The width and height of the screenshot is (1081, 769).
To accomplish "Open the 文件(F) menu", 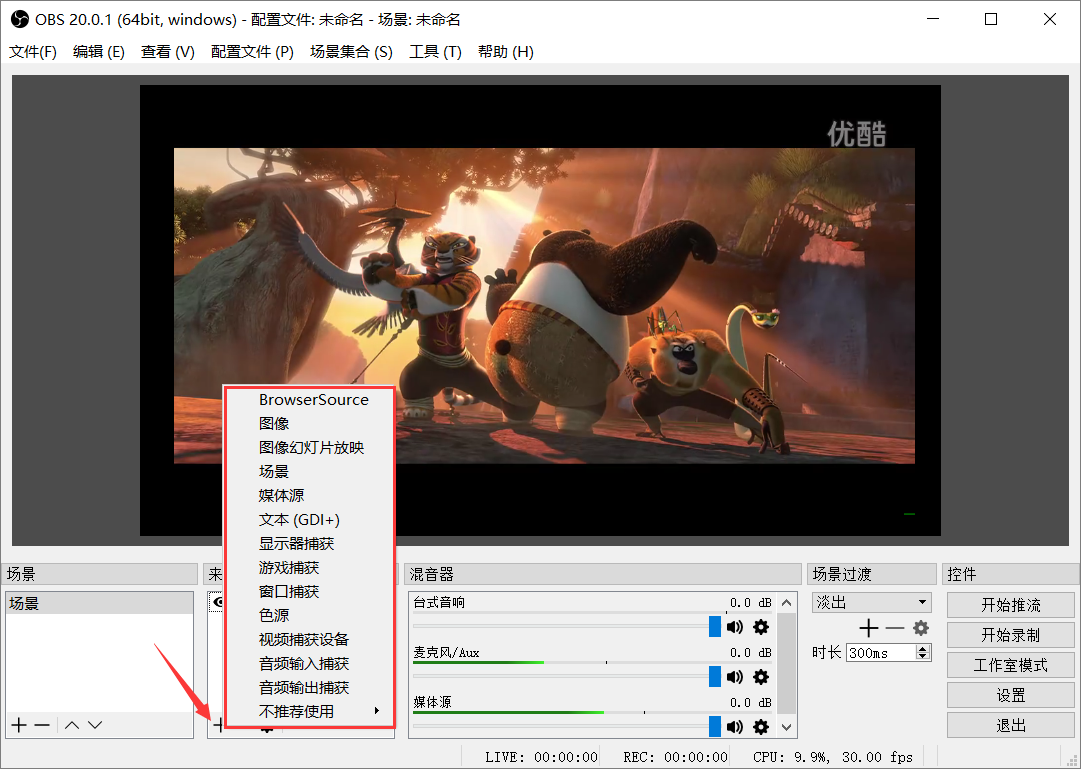I will pos(33,52).
